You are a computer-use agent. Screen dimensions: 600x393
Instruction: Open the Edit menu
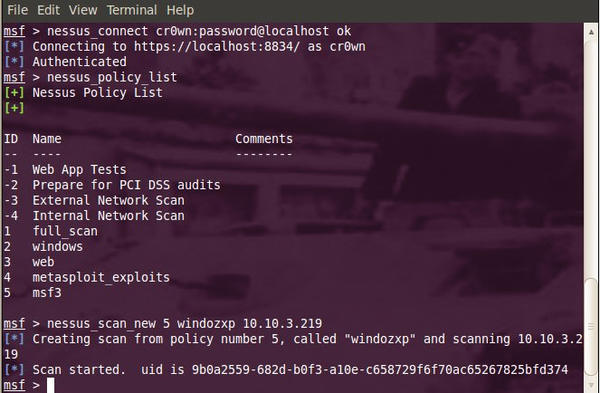click(48, 10)
